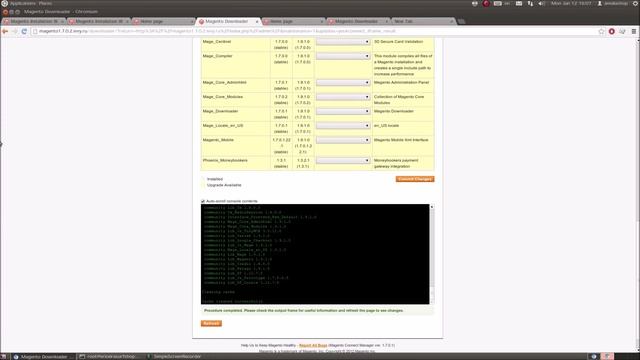
Task: Open the action dropdown for Mage_Compiler
Action: pyautogui.click(x=343, y=56)
